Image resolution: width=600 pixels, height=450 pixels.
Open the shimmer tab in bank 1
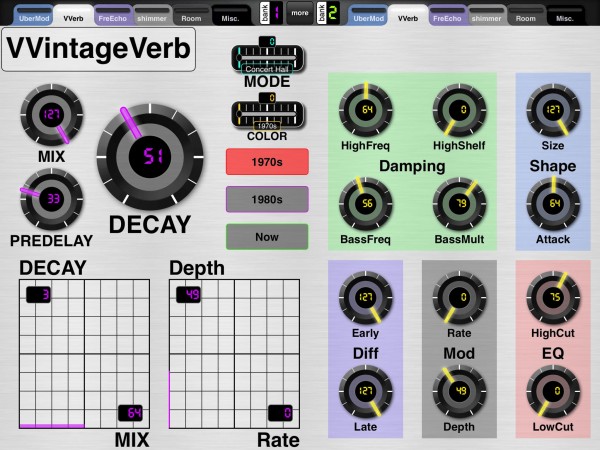click(x=152, y=16)
